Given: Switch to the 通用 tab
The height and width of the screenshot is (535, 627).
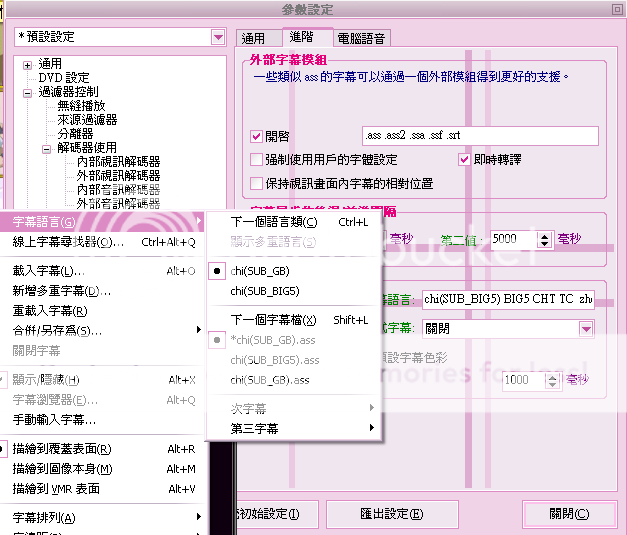Looking at the screenshot, I should pyautogui.click(x=254, y=38).
